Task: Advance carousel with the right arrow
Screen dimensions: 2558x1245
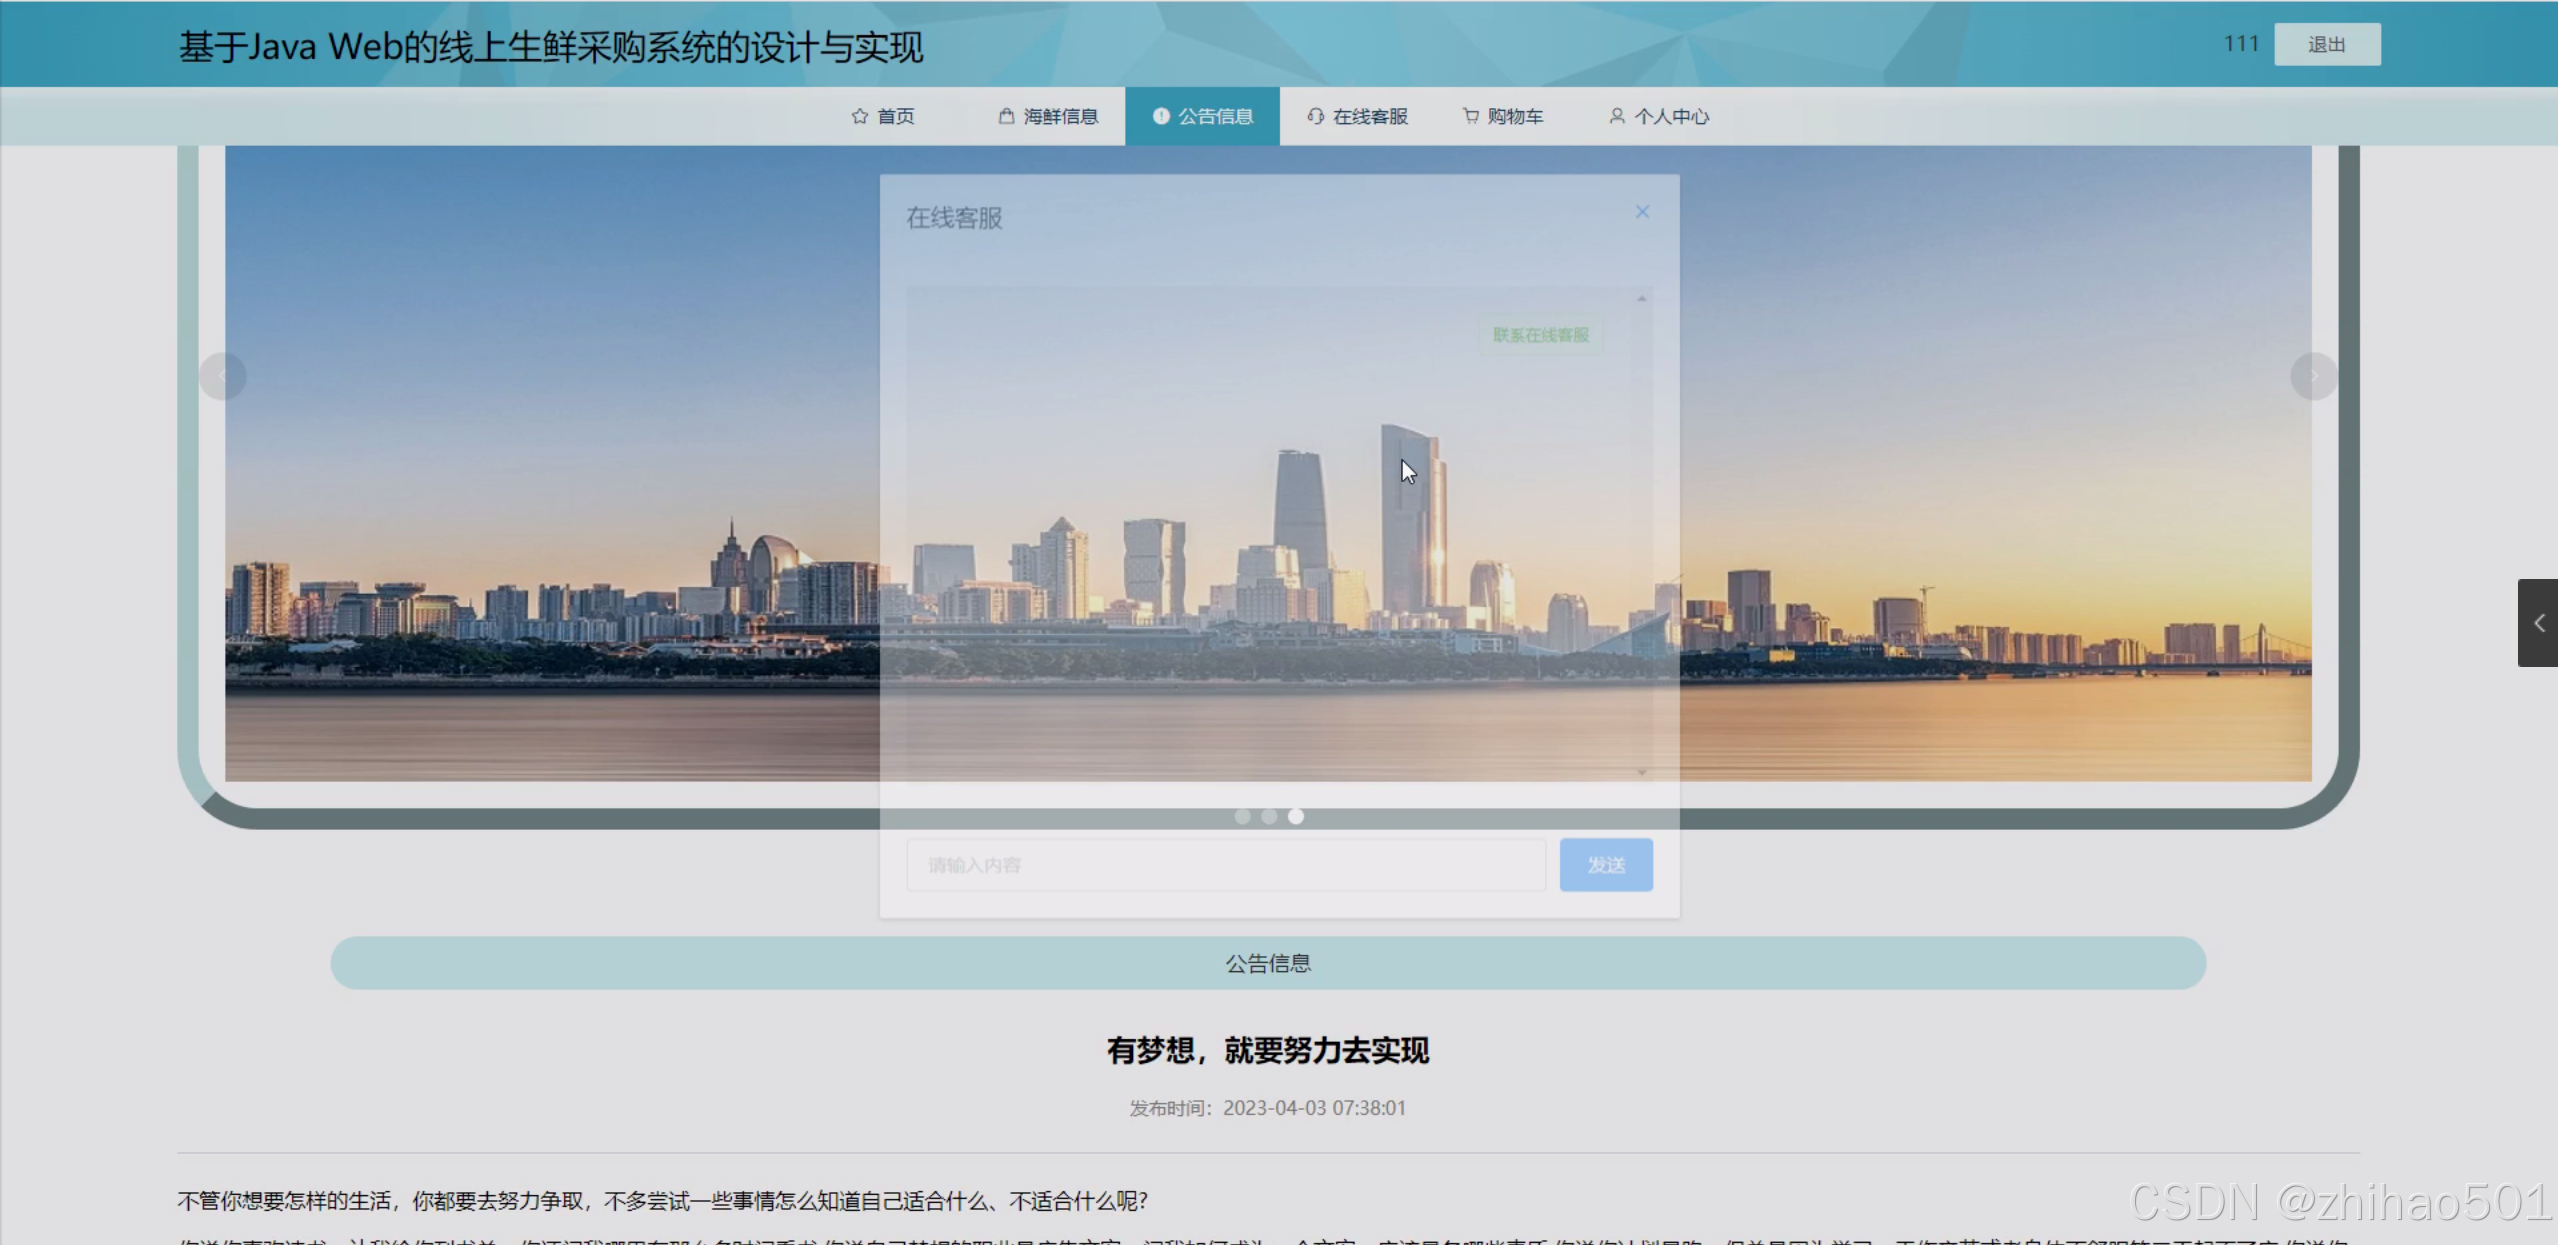Action: tap(2313, 375)
